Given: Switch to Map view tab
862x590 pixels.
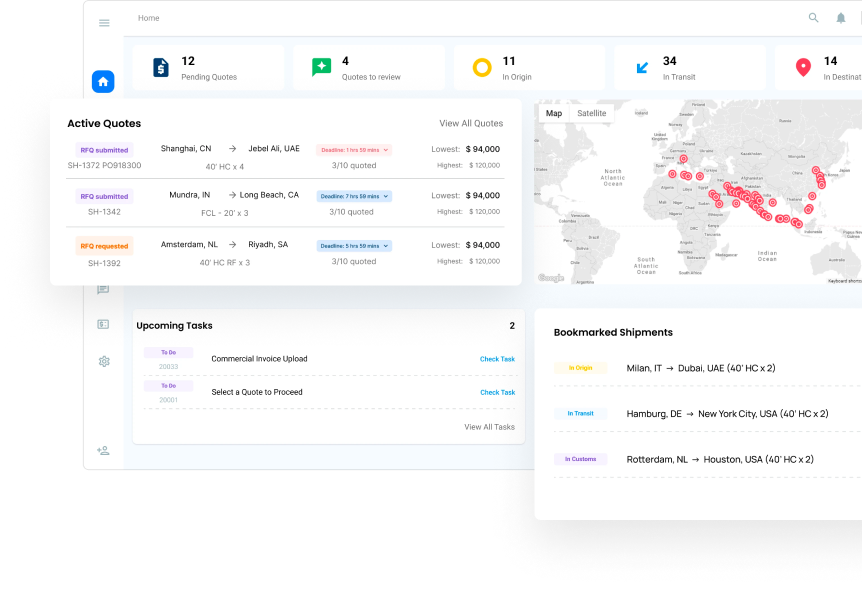Looking at the screenshot, I should pyautogui.click(x=554, y=113).
